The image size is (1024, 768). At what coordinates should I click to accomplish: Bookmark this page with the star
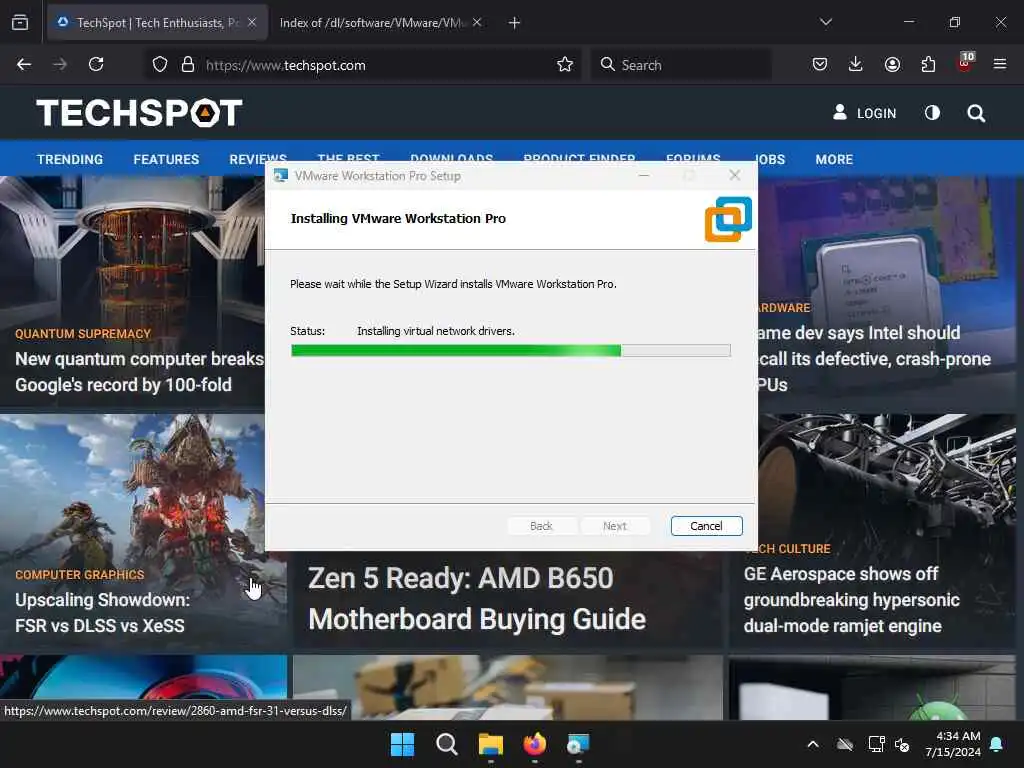point(565,65)
